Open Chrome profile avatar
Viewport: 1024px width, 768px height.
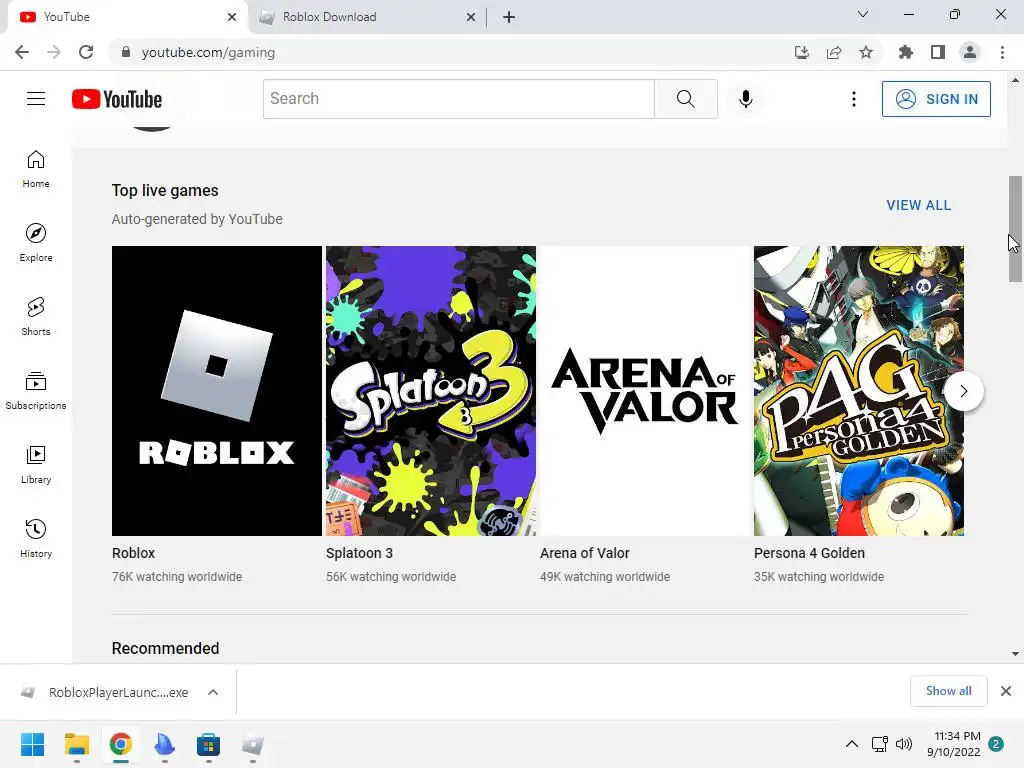pyautogui.click(x=970, y=52)
